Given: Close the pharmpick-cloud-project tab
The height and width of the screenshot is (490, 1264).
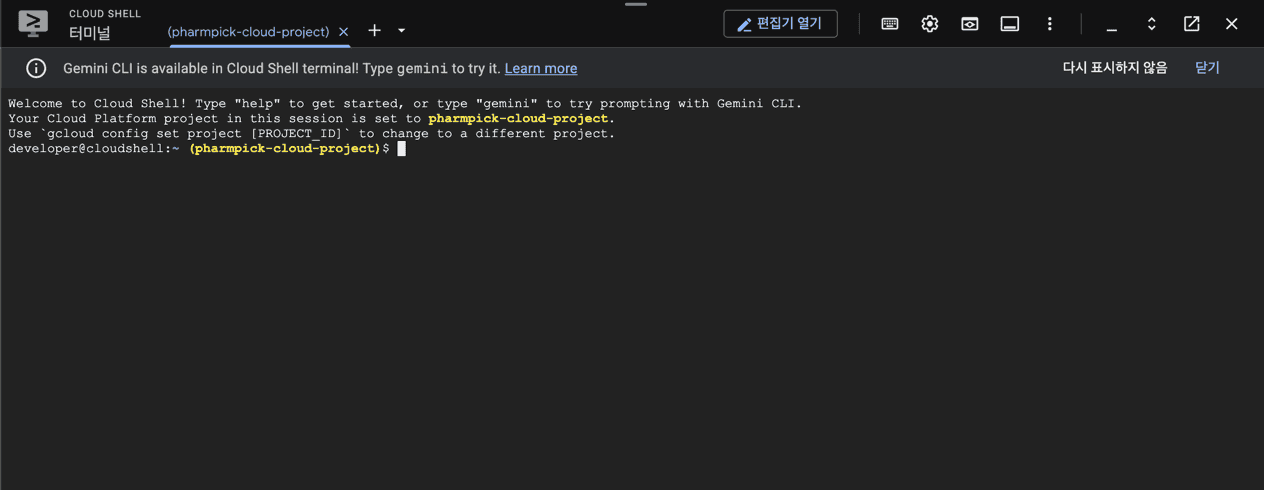Looking at the screenshot, I should click(343, 32).
